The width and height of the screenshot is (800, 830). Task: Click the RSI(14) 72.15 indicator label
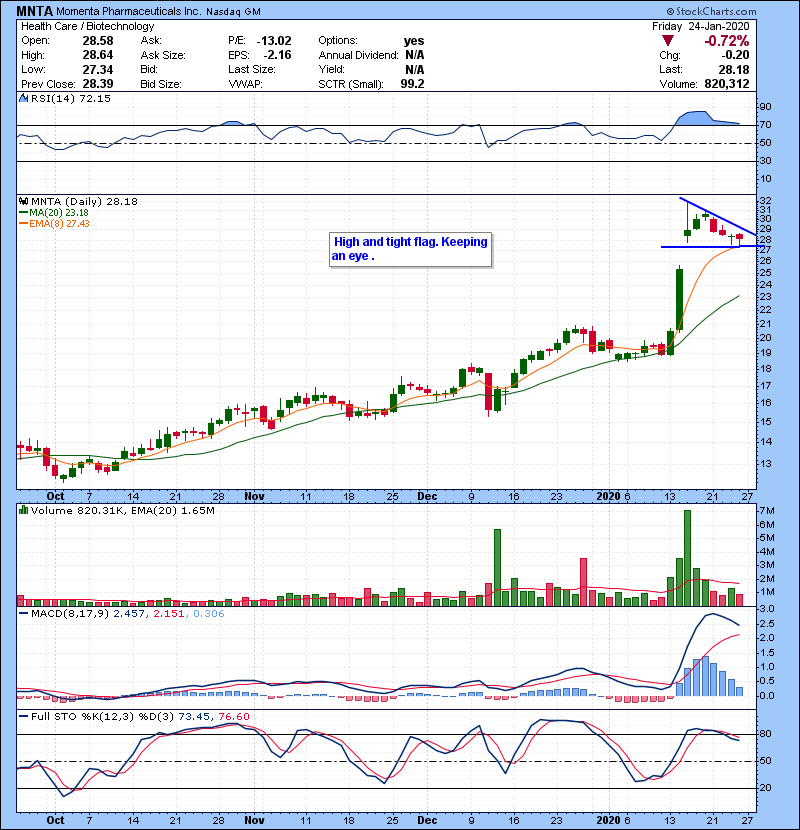tap(71, 98)
